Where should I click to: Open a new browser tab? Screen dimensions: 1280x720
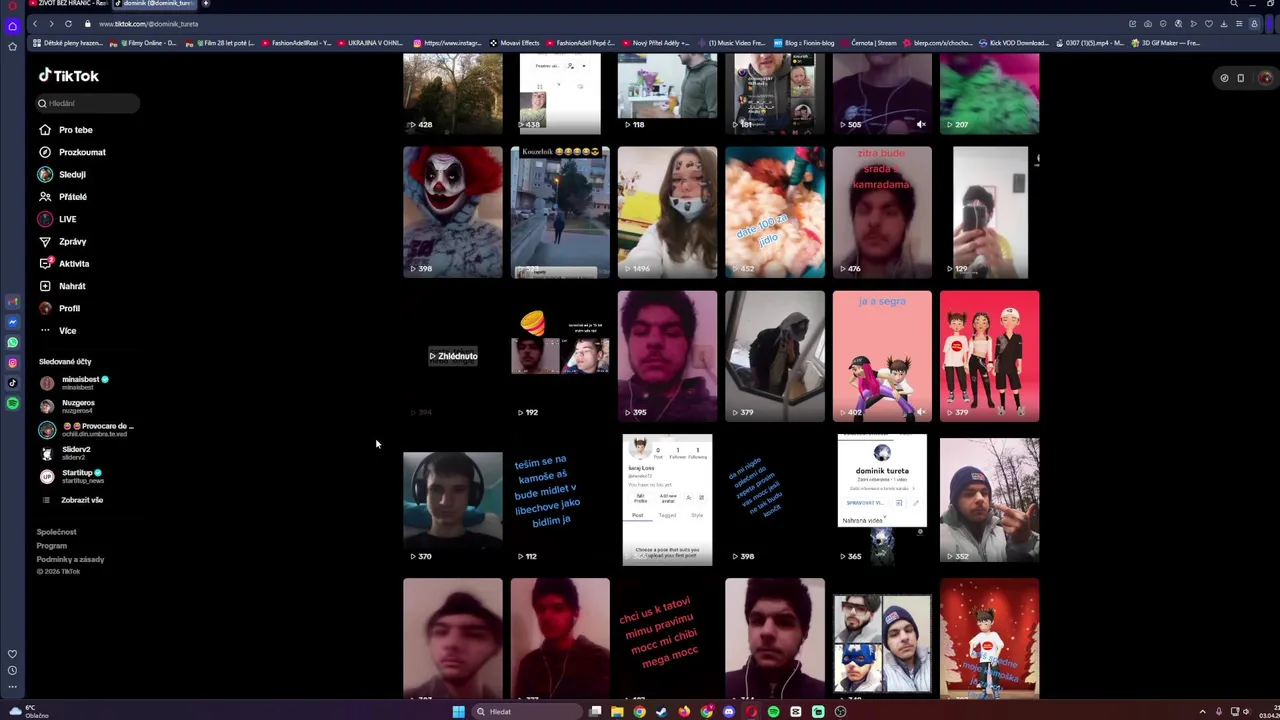tap(206, 4)
